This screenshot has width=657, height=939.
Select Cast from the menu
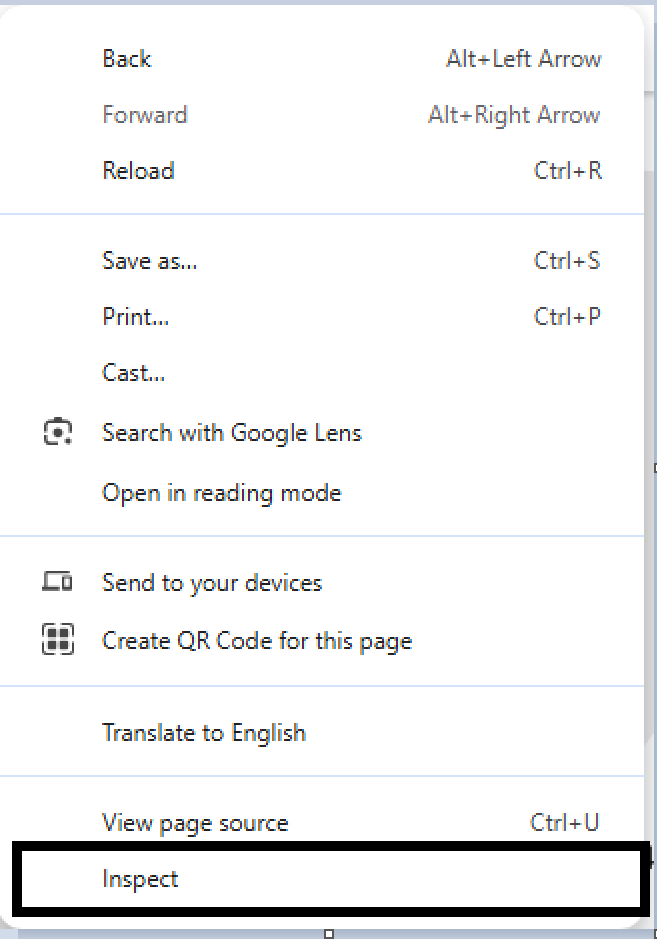click(x=132, y=372)
